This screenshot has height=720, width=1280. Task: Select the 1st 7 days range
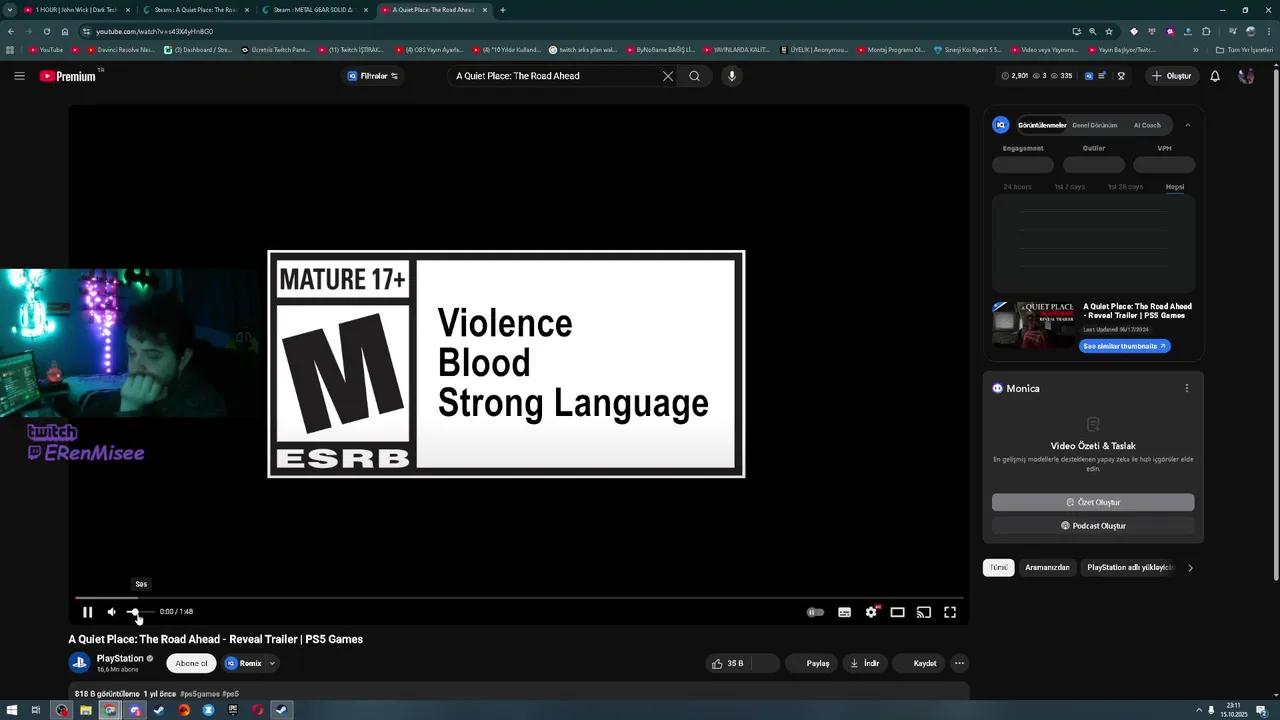(x=1069, y=187)
